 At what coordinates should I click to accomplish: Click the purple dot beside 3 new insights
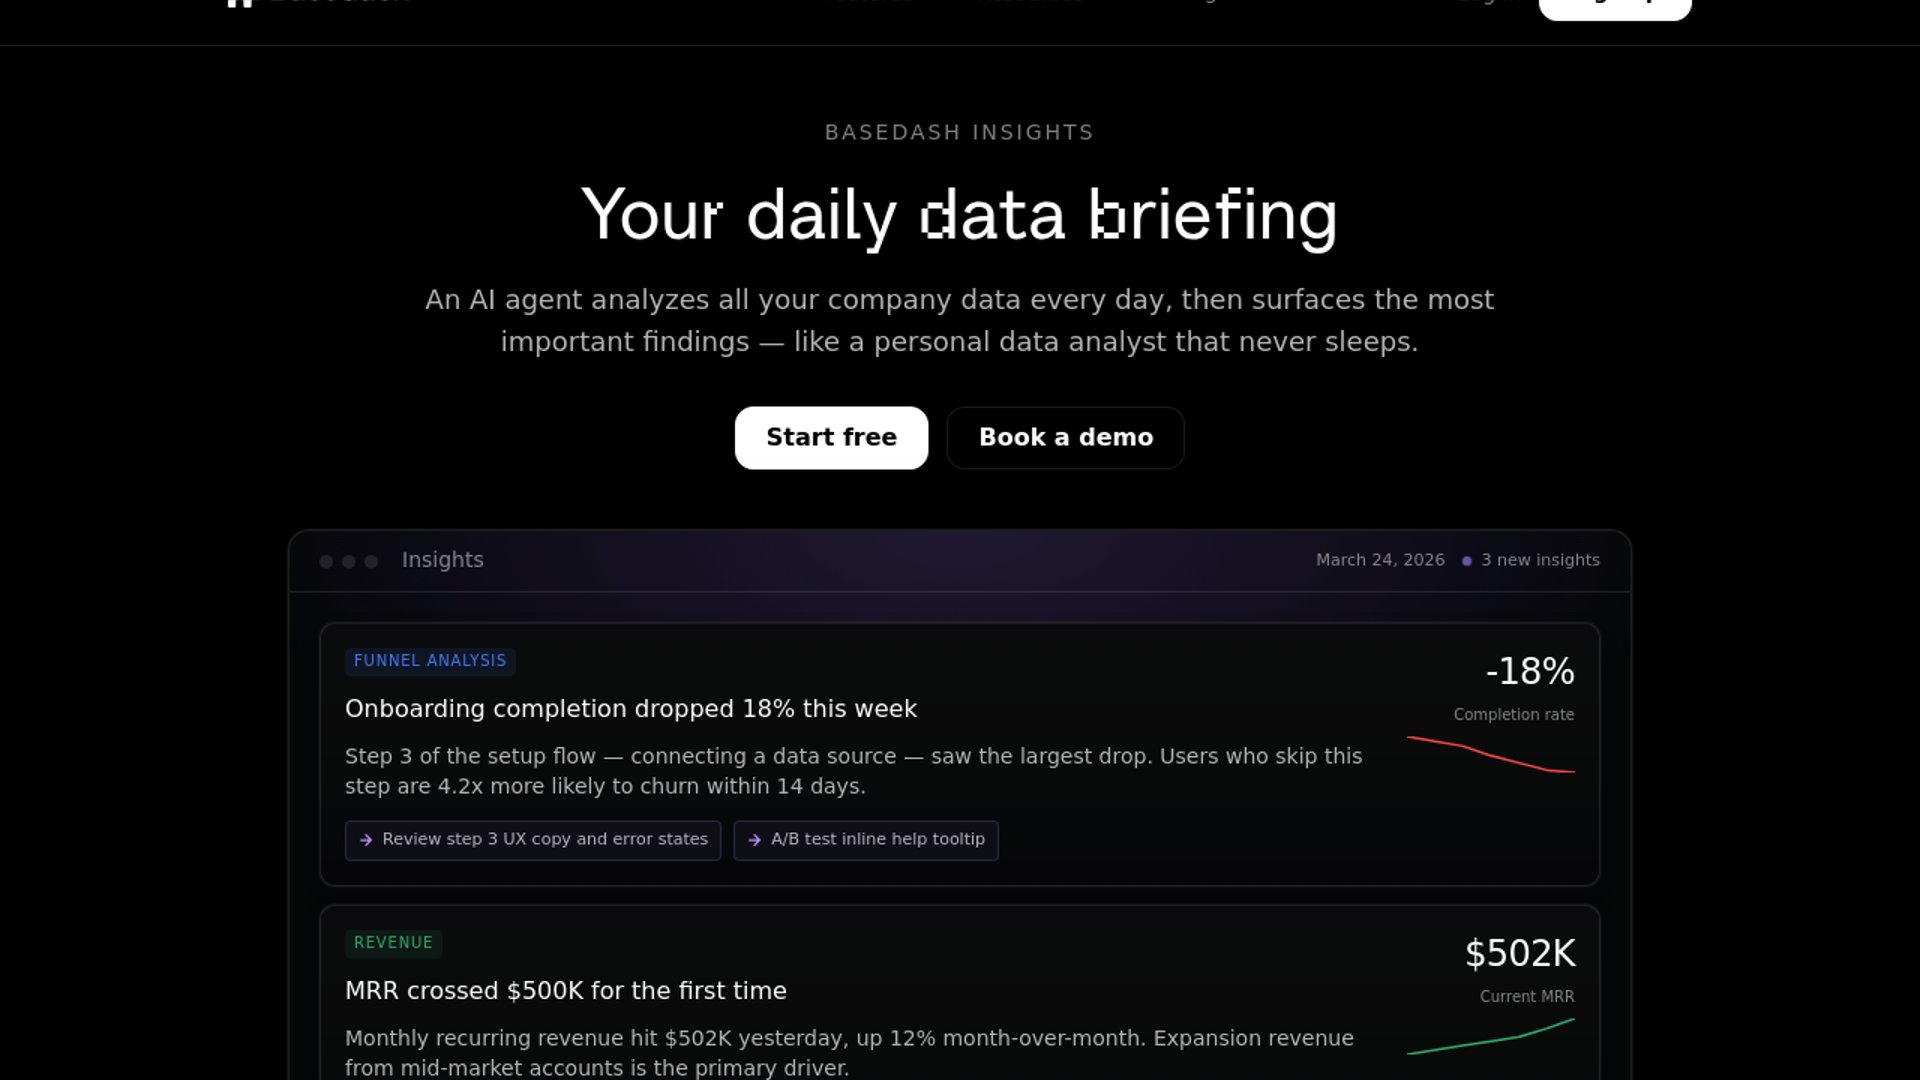click(1467, 561)
